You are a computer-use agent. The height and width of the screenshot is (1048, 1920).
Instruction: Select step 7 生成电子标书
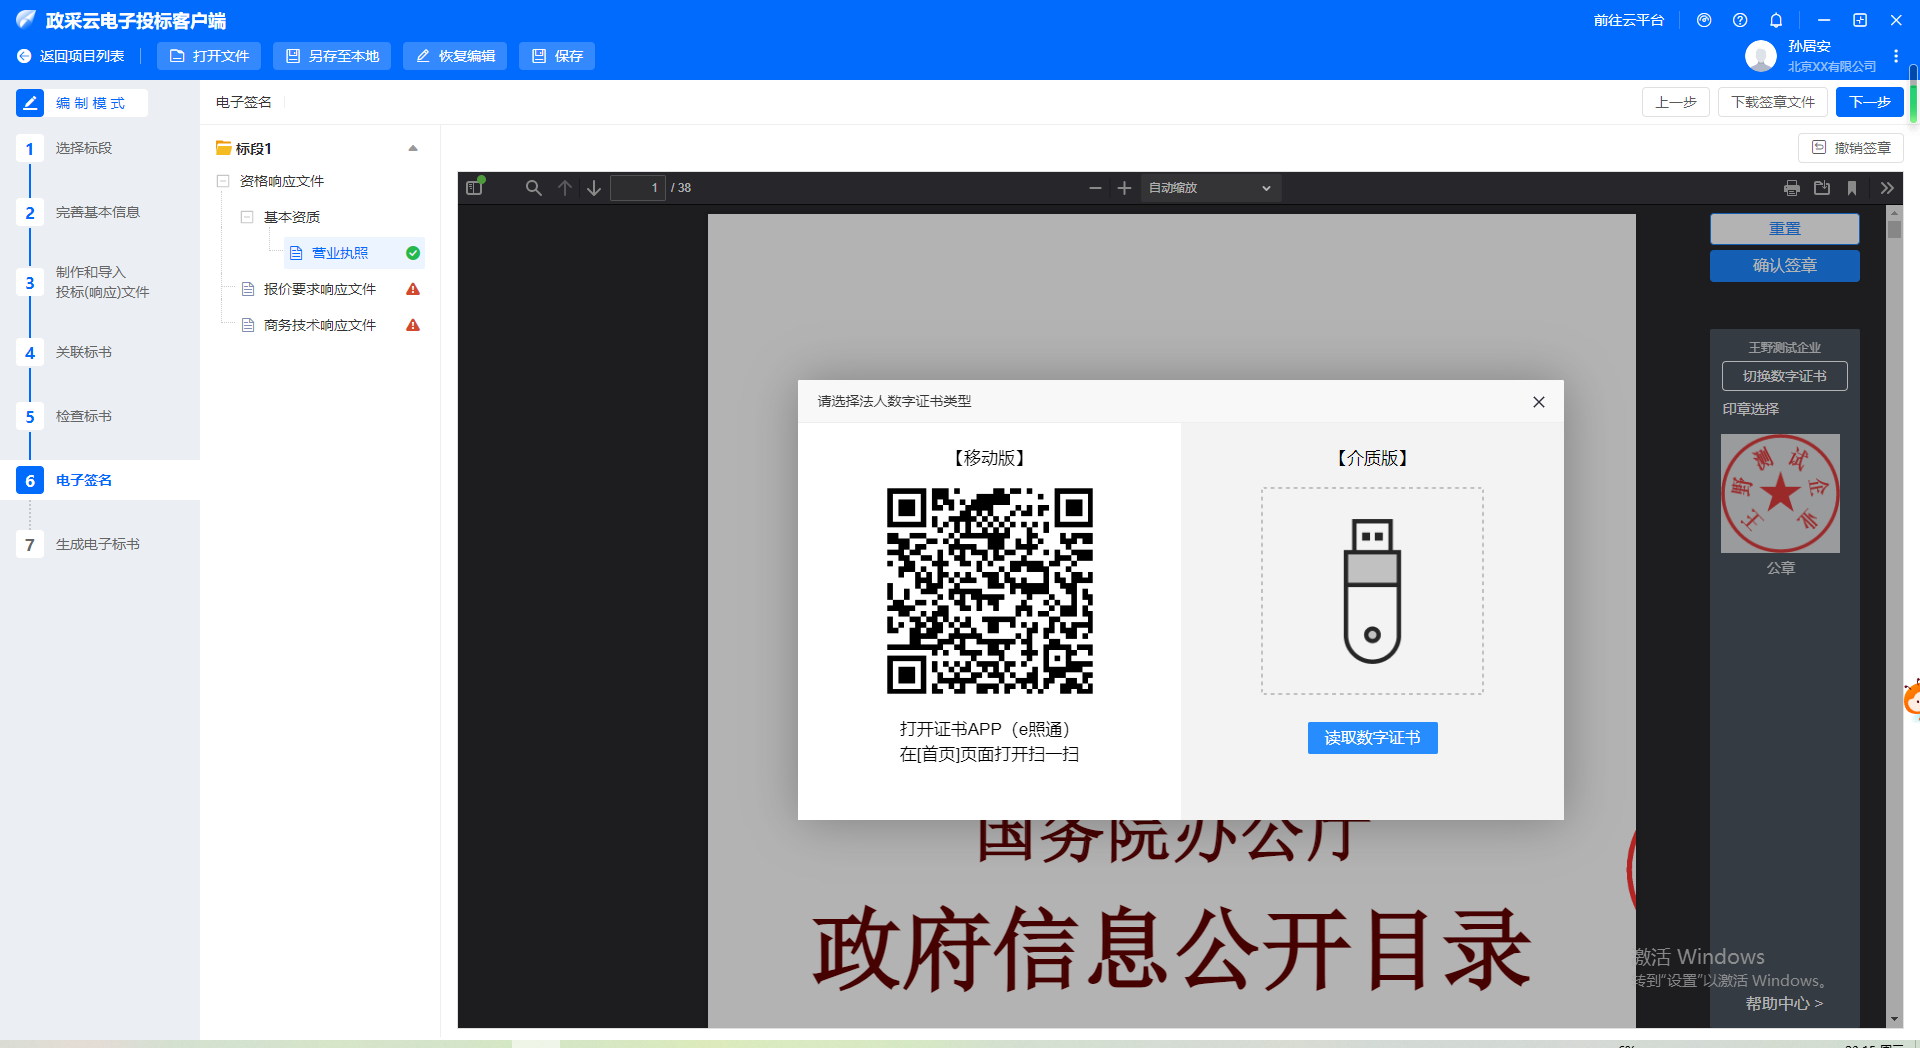(x=97, y=544)
